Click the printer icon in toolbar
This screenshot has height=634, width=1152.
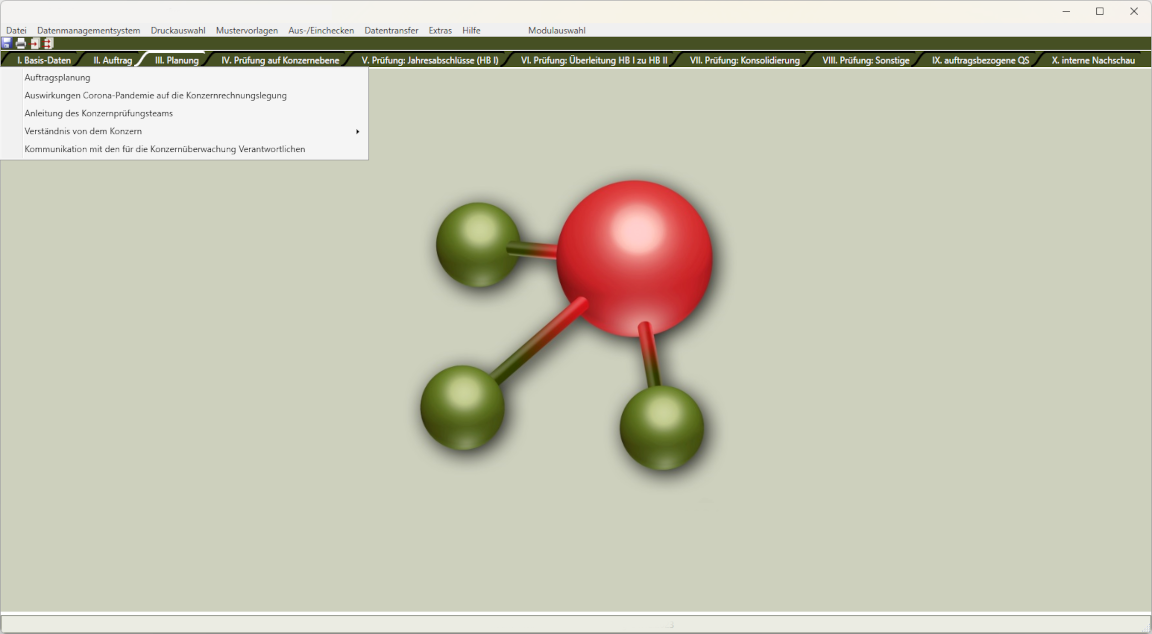pos(20,44)
